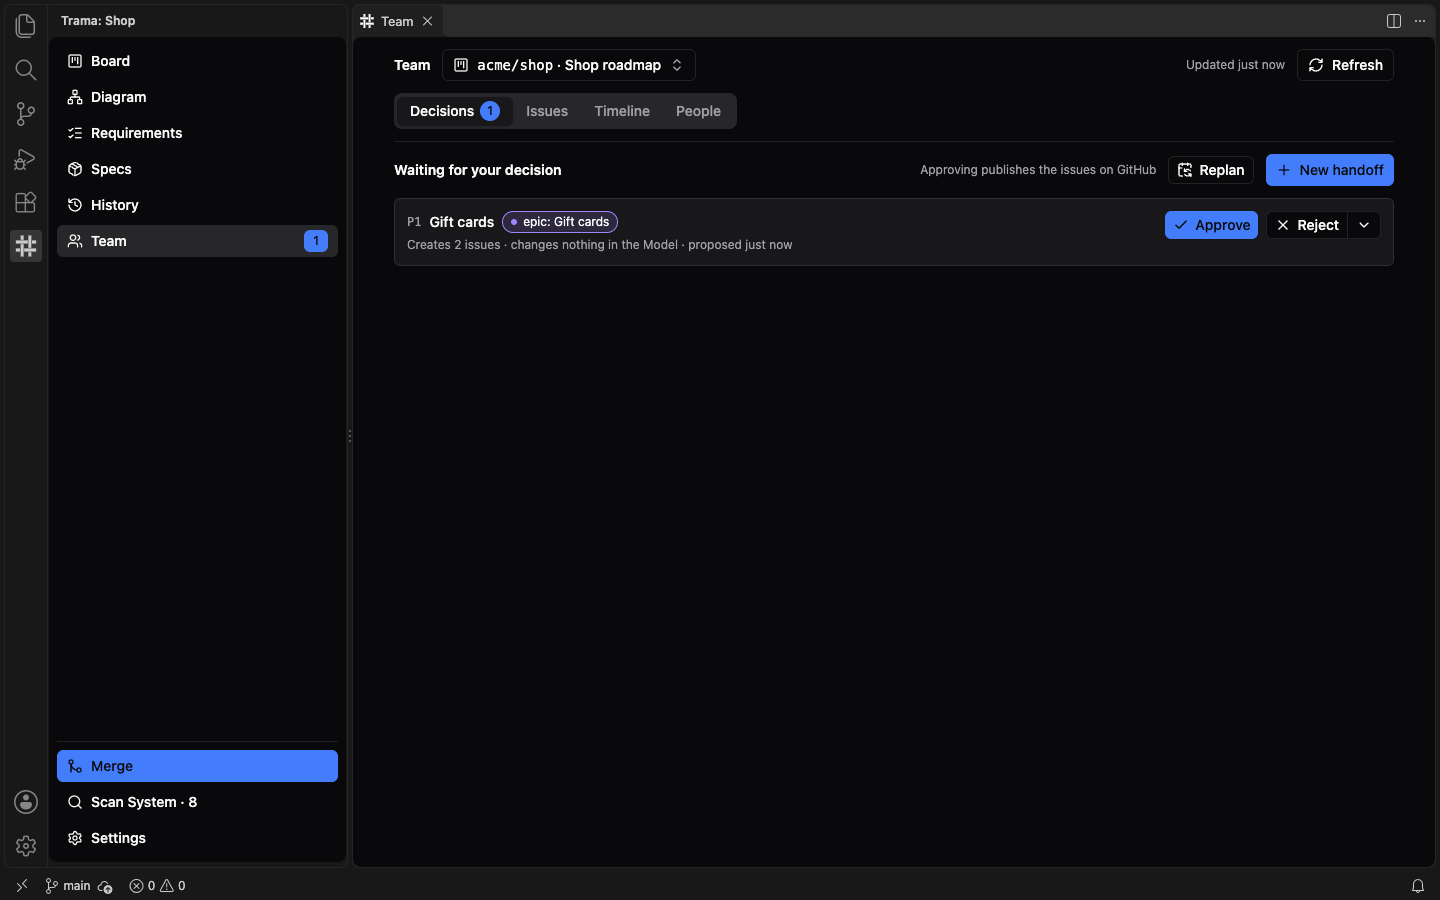This screenshot has width=1440, height=900.
Task: Open Specs in the sidebar
Action: pos(197,169)
